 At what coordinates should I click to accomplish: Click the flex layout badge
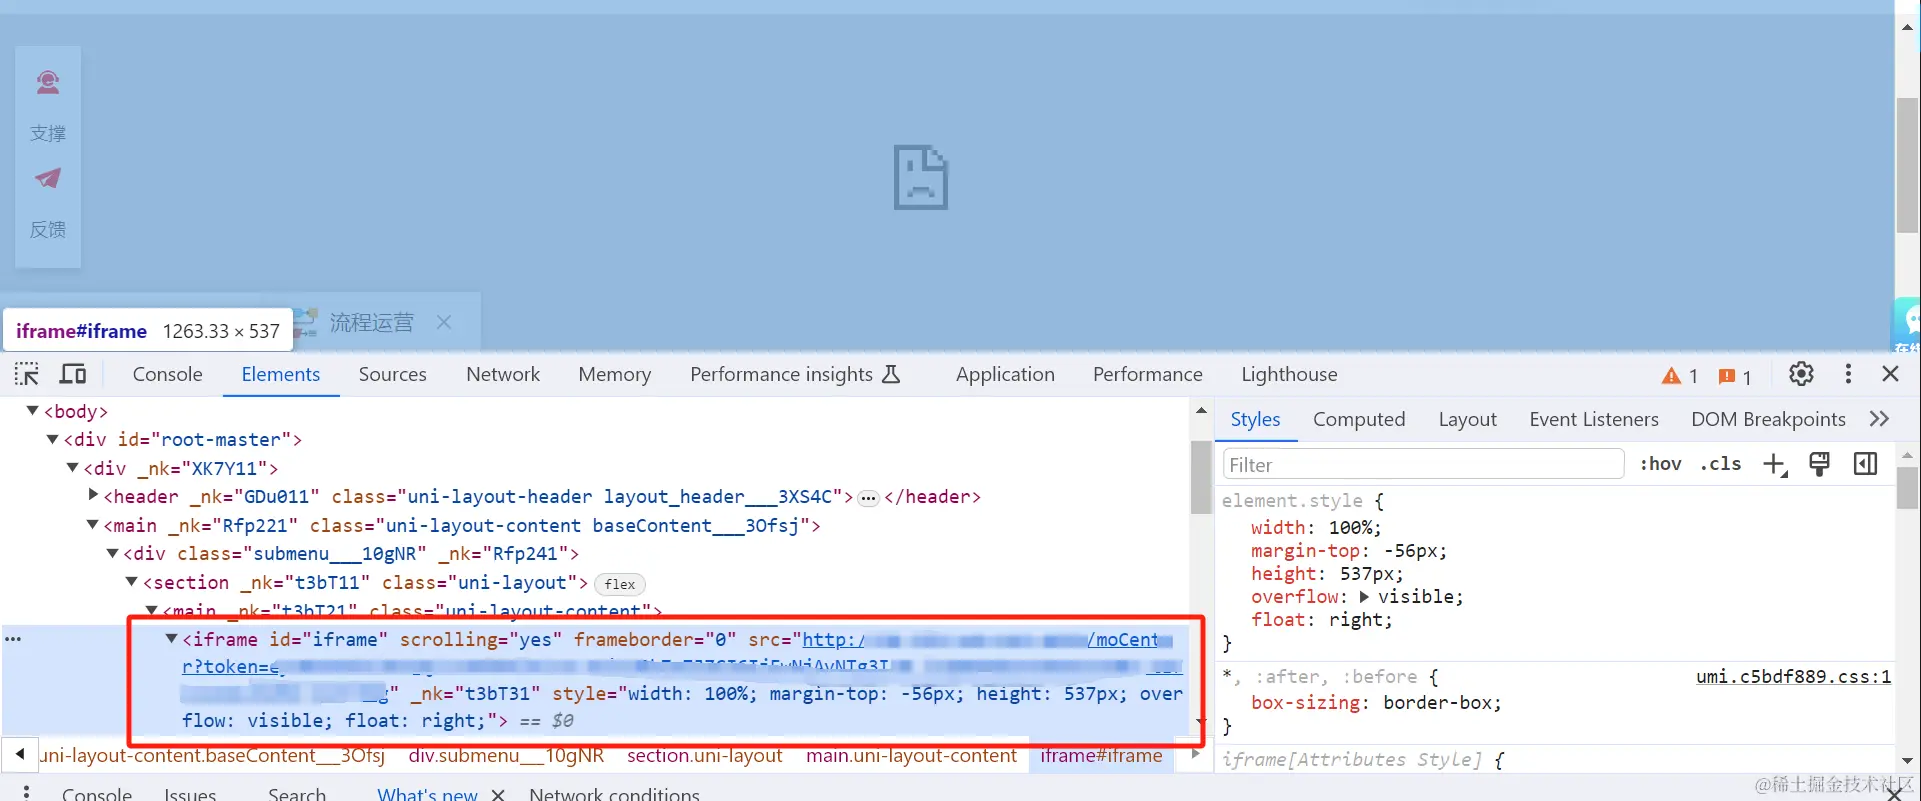[x=620, y=584]
